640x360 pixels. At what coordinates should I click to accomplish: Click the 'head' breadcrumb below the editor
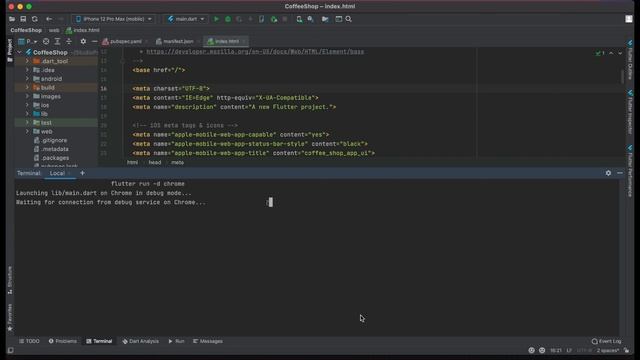point(155,162)
